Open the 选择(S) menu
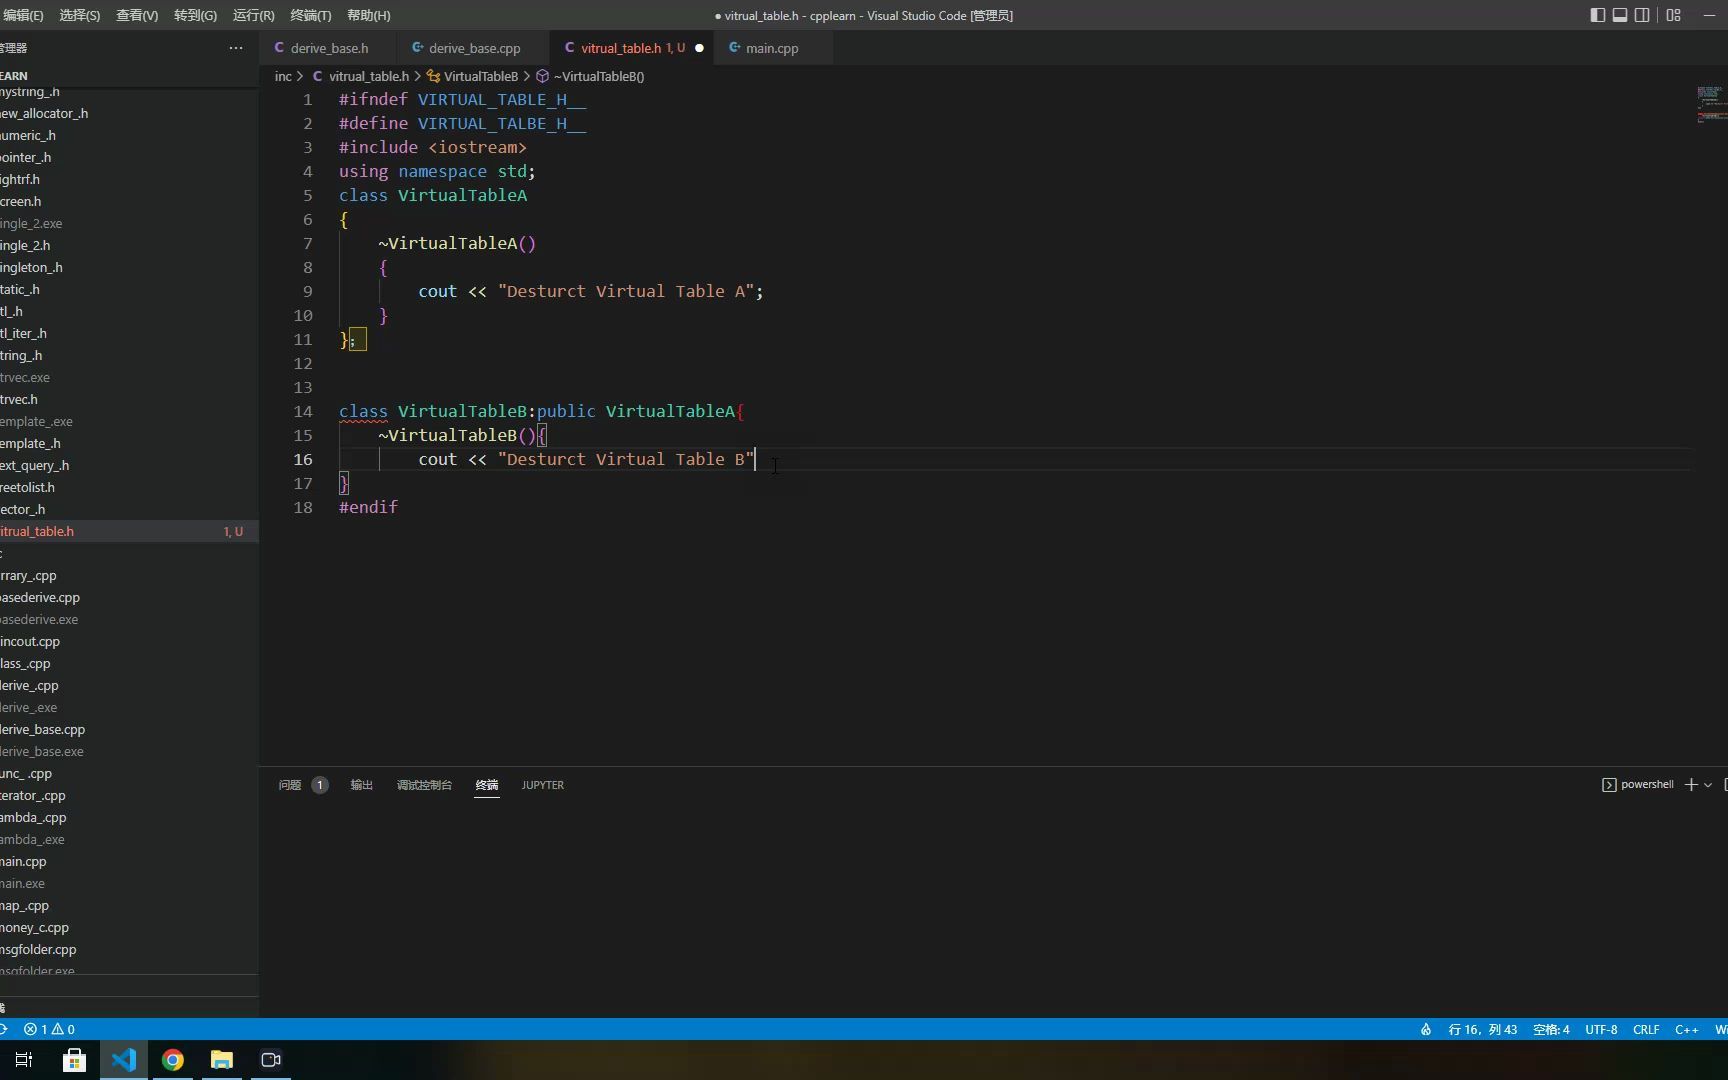 [79, 15]
